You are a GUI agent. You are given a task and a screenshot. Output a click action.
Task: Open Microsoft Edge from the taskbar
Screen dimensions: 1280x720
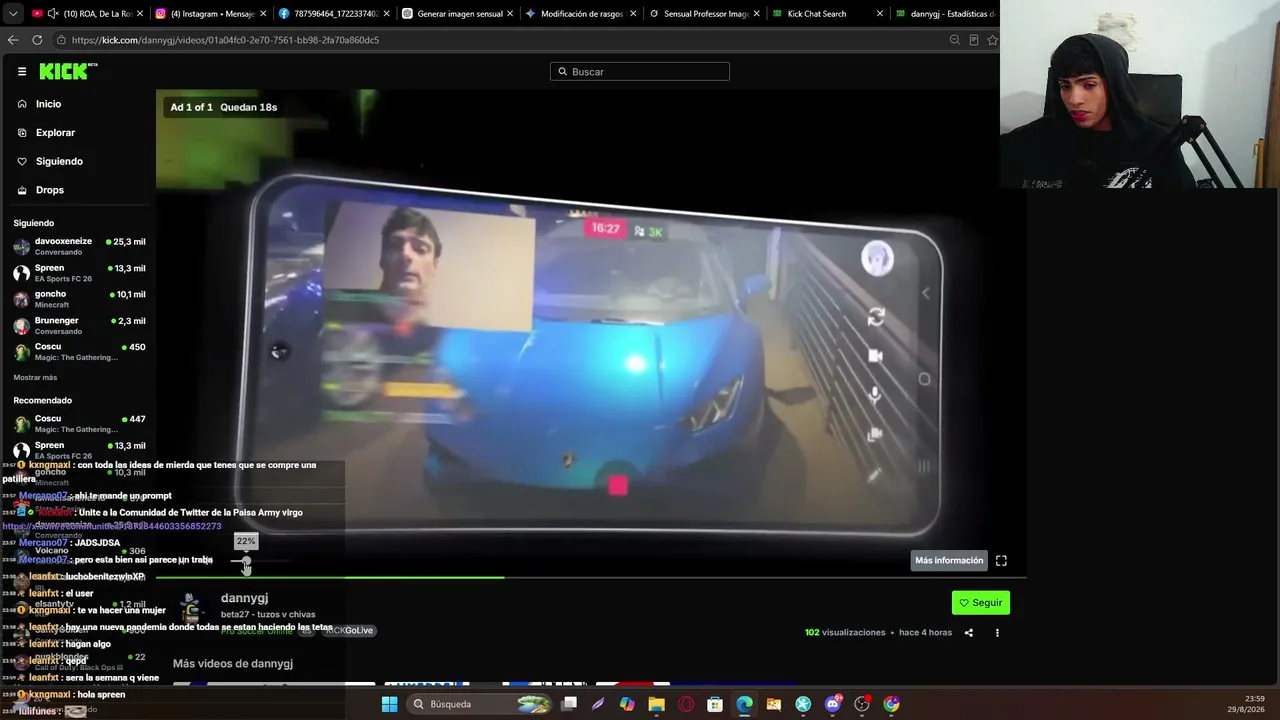pos(744,704)
